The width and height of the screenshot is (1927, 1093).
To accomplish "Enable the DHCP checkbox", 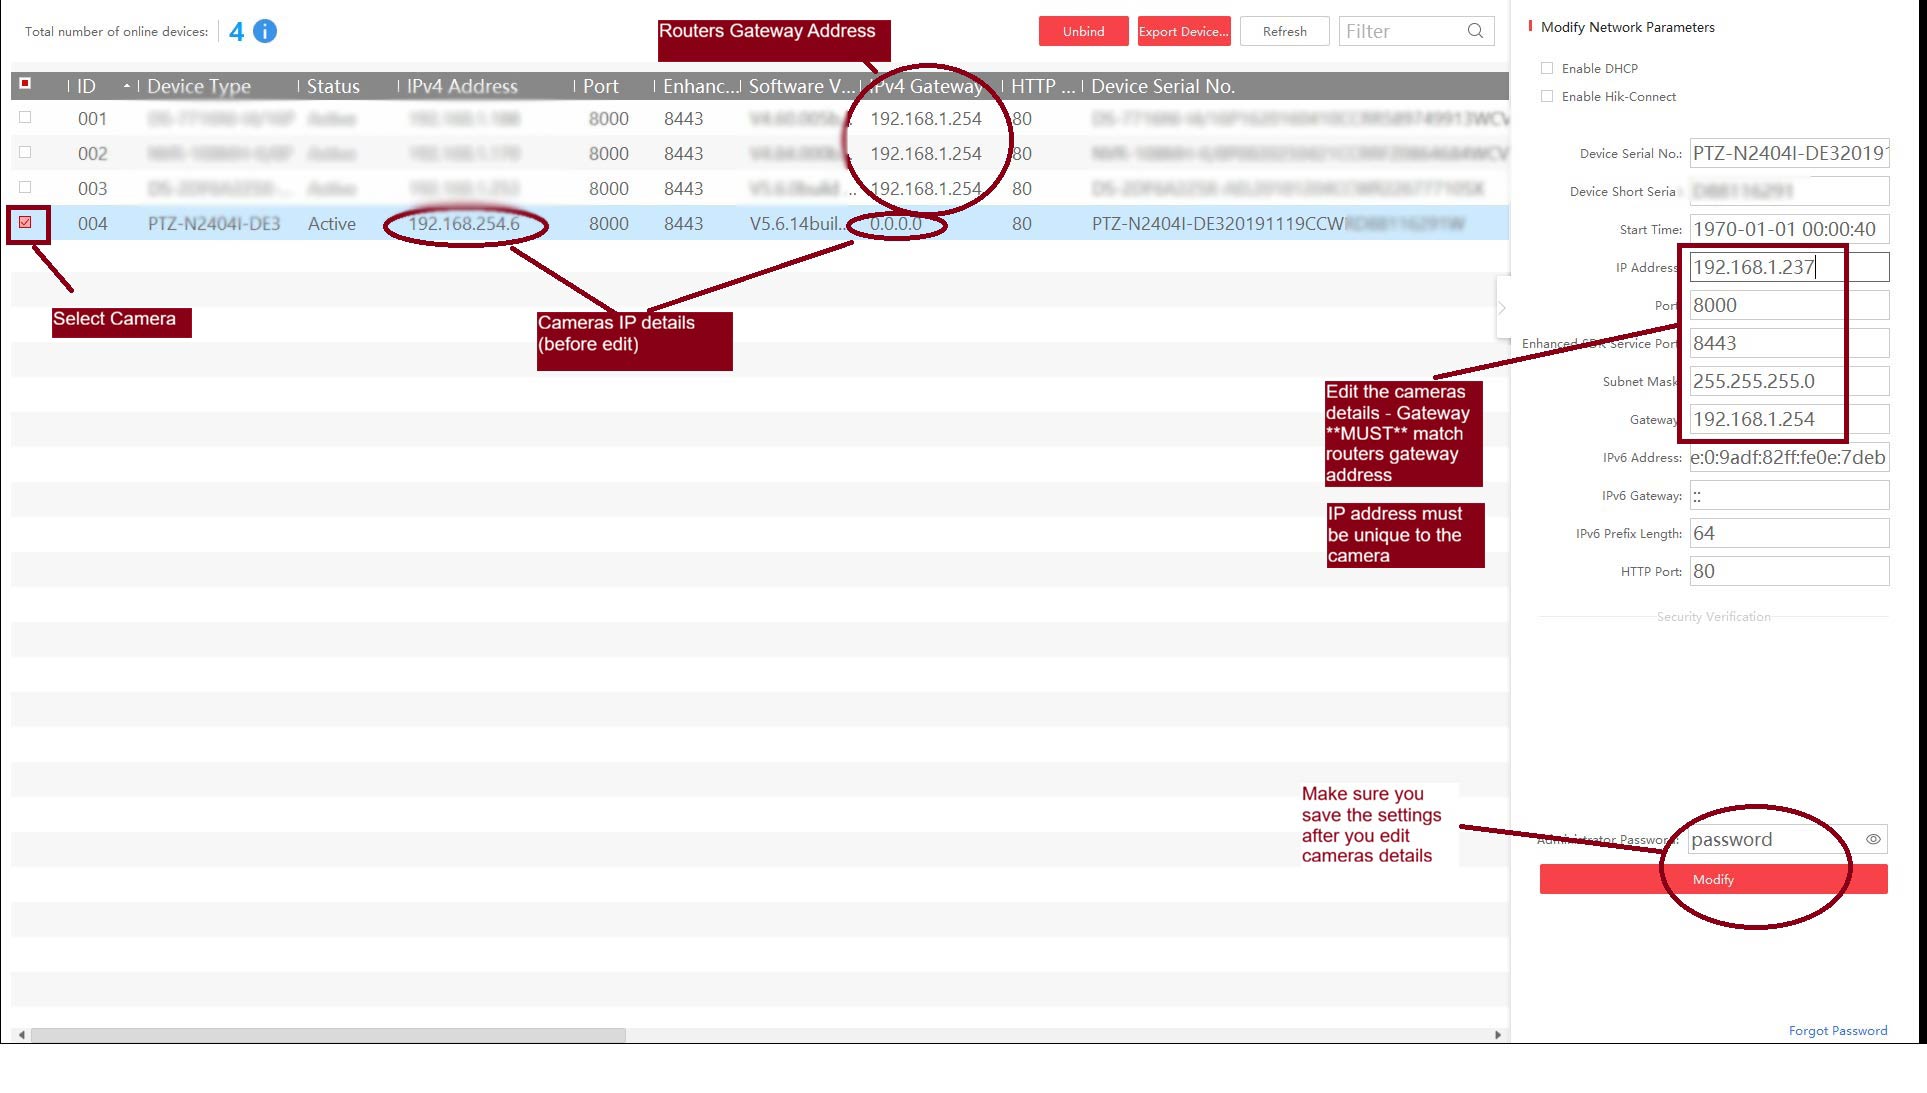I will pyautogui.click(x=1548, y=68).
